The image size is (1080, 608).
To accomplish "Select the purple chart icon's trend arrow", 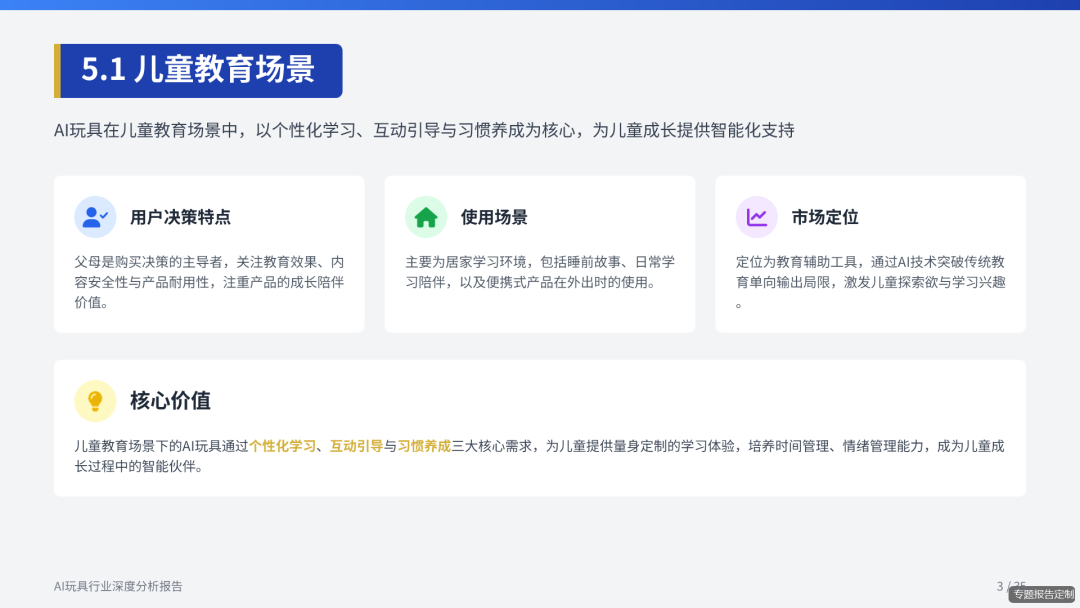I will (757, 214).
